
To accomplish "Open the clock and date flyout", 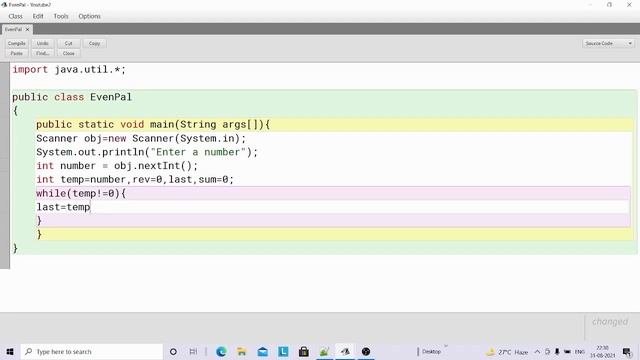I will pyautogui.click(x=602, y=352).
